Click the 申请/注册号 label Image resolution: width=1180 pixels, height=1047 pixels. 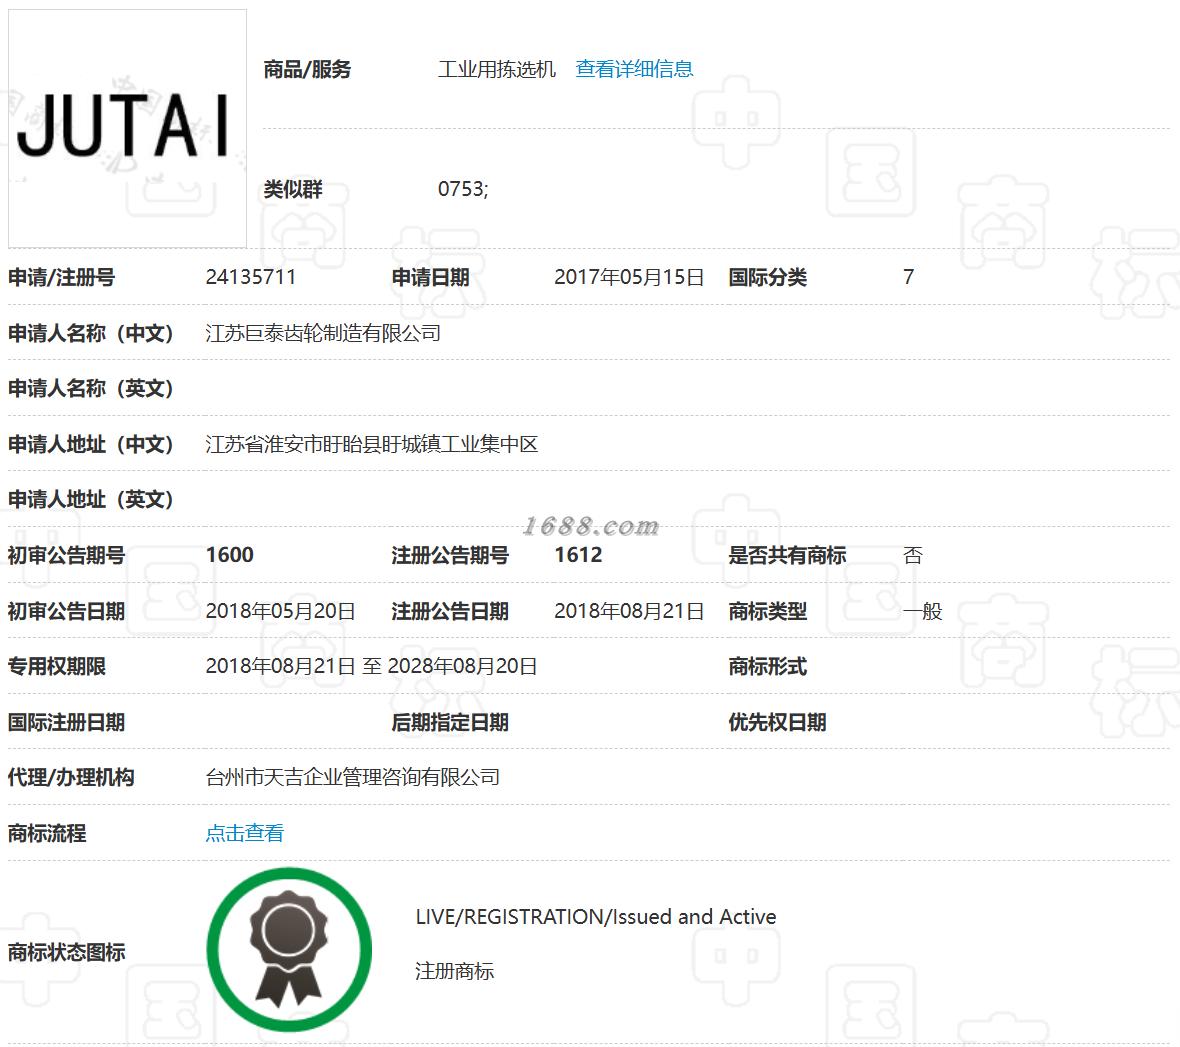(x=62, y=277)
